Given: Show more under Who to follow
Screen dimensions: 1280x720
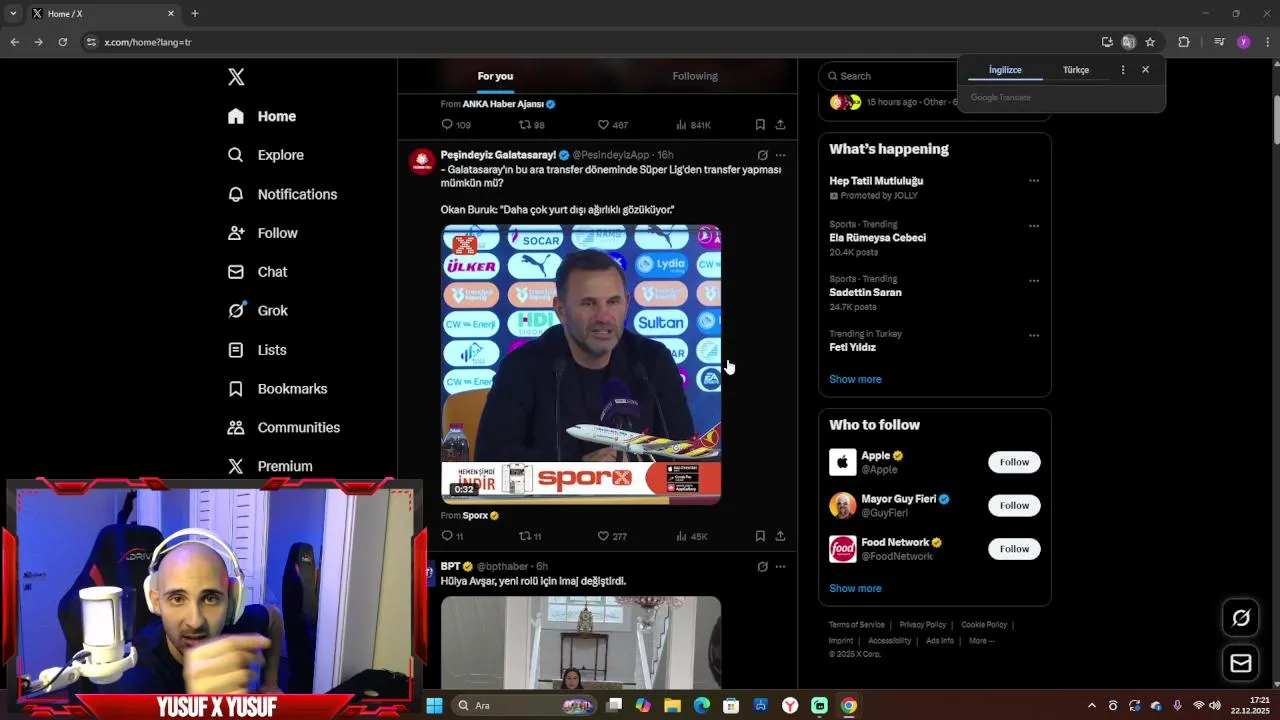Looking at the screenshot, I should (855, 588).
